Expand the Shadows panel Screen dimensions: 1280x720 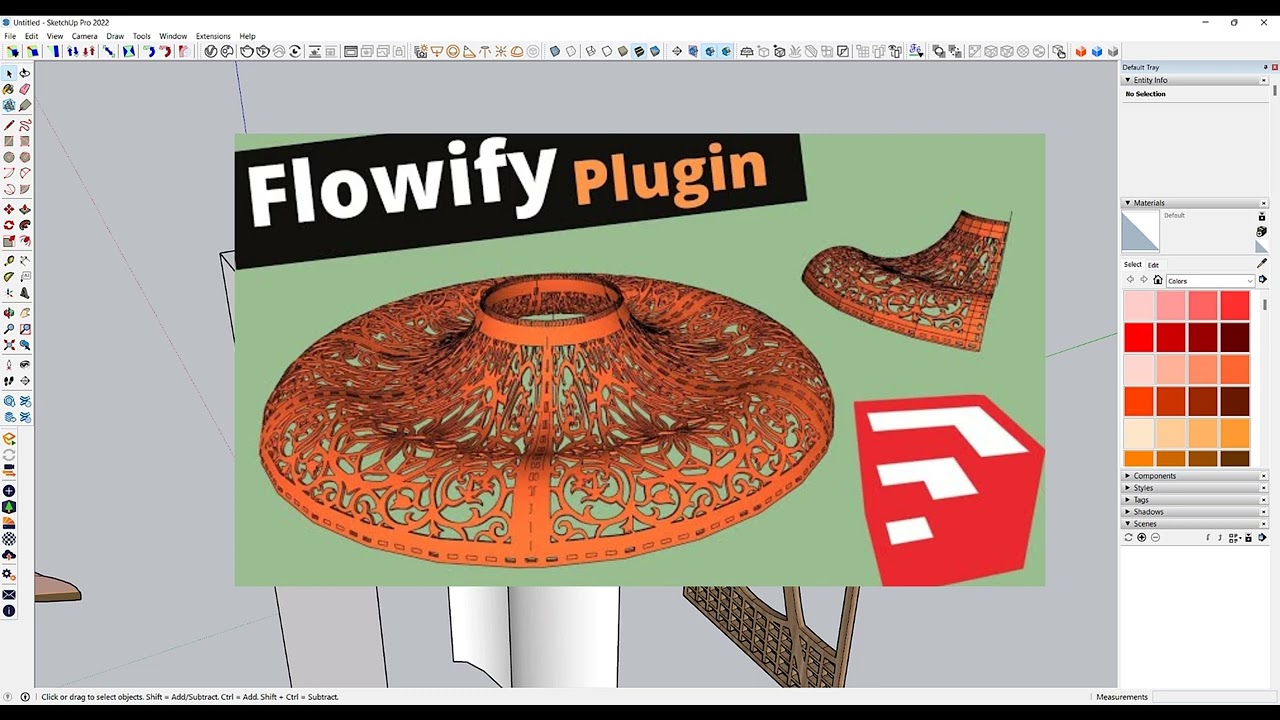tap(1128, 512)
